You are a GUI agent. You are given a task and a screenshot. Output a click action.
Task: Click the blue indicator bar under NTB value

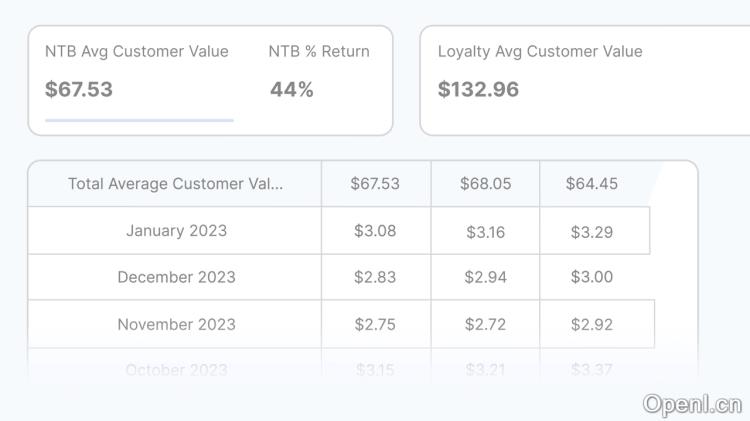[x=139, y=120]
